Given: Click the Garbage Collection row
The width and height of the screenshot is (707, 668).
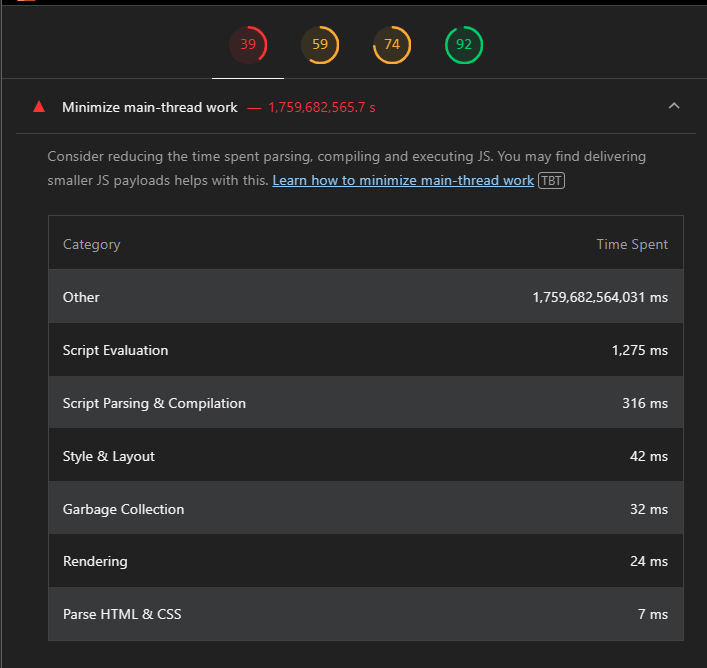Looking at the screenshot, I should pyautogui.click(x=365, y=509).
